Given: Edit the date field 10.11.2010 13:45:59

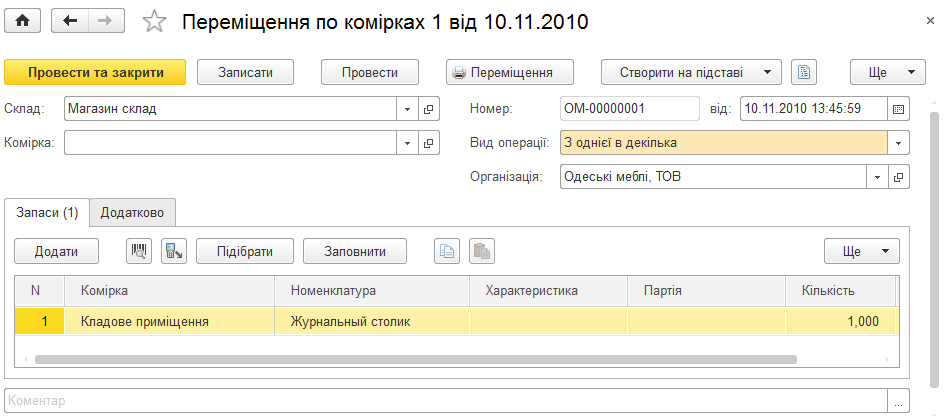Looking at the screenshot, I should (x=814, y=109).
